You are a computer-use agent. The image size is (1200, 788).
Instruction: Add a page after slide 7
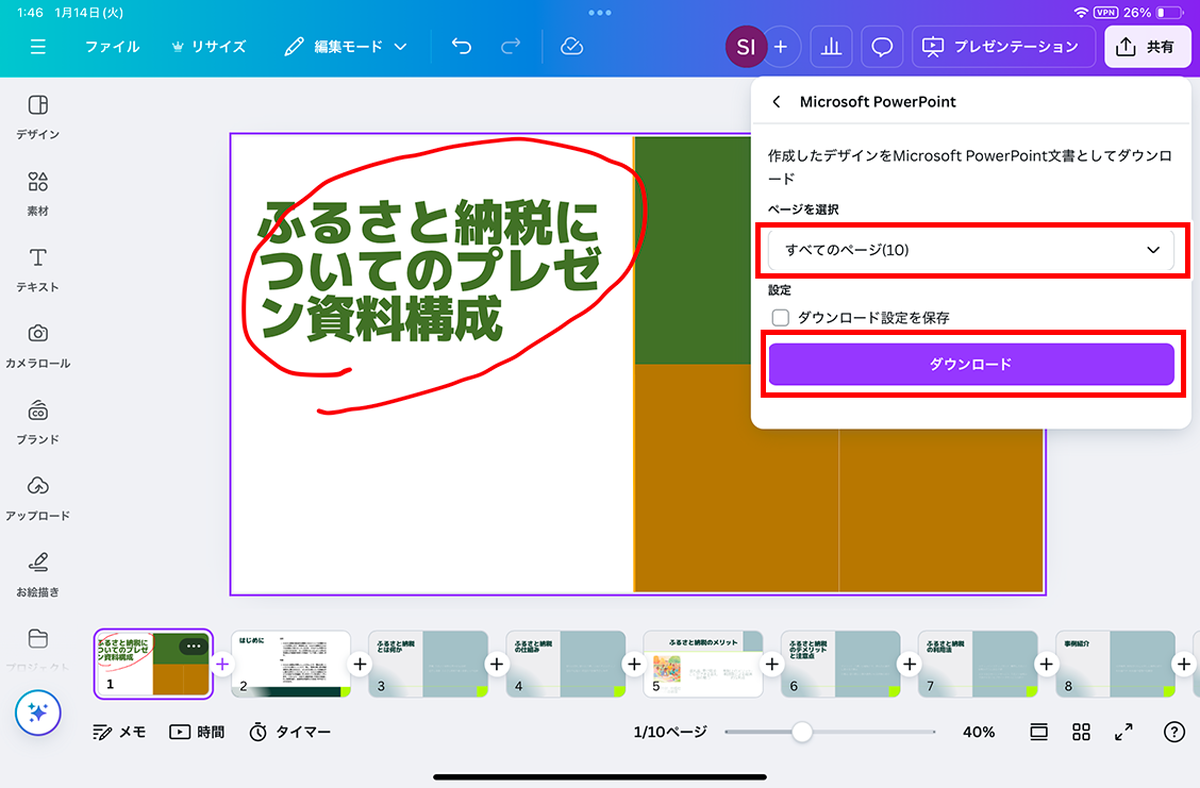click(1046, 663)
